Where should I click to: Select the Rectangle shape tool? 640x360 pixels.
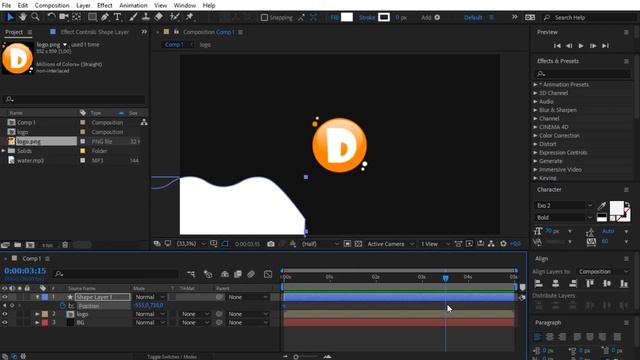pos(93,17)
